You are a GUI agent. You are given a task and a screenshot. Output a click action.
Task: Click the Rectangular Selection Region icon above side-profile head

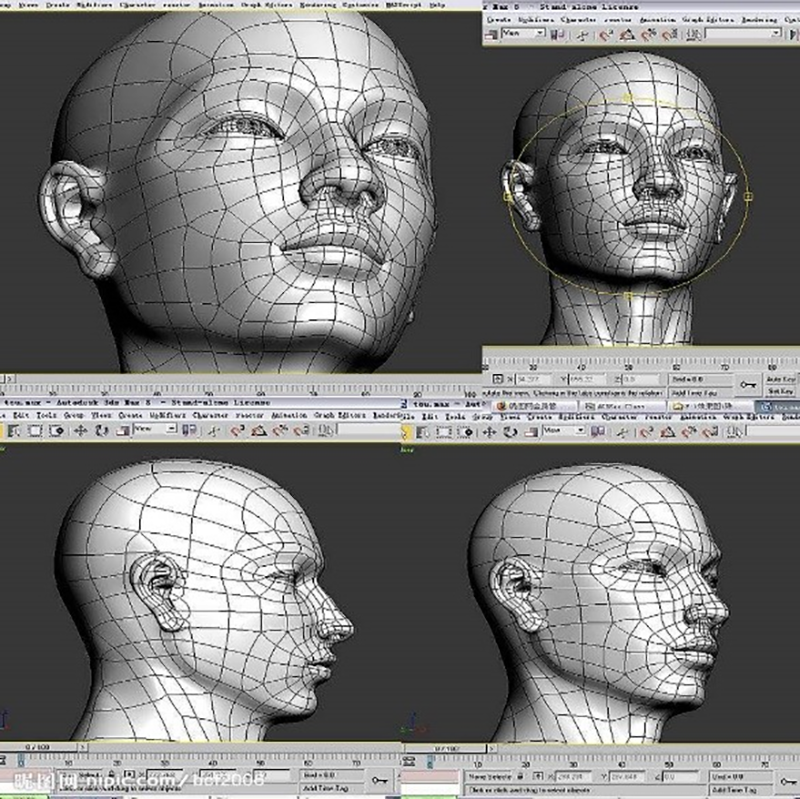(x=33, y=430)
